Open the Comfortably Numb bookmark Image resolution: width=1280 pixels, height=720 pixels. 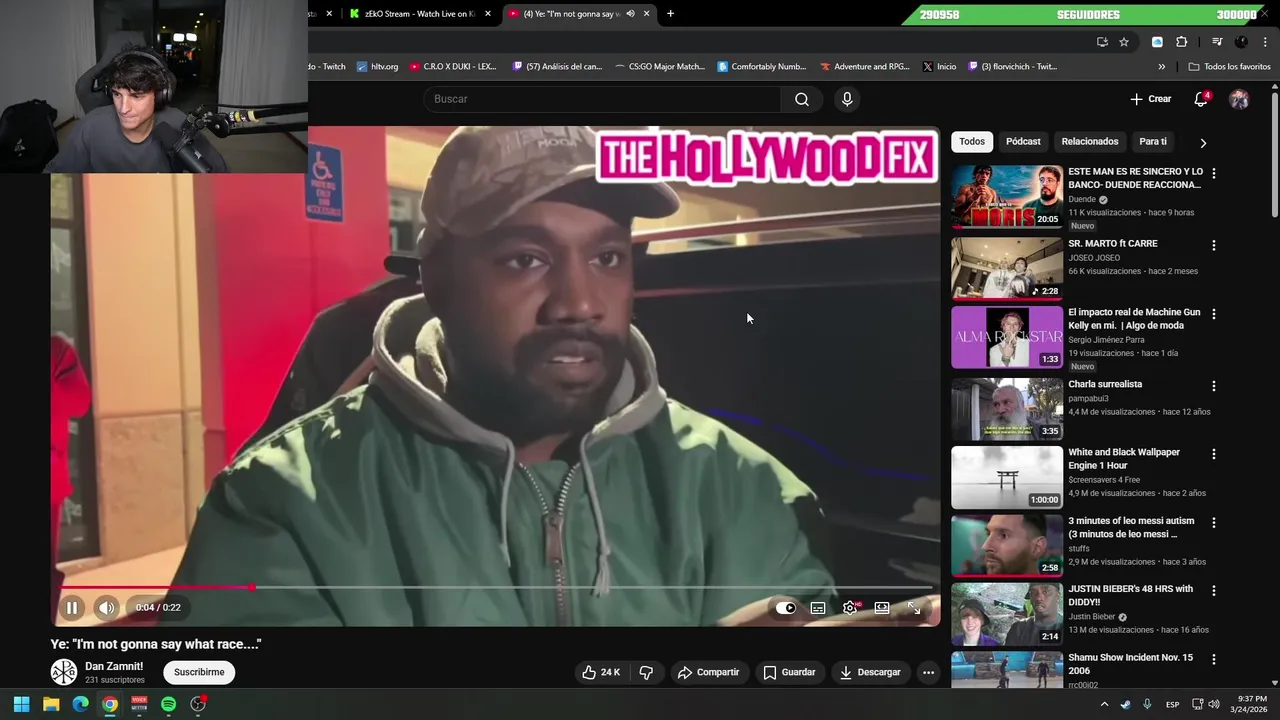[762, 66]
